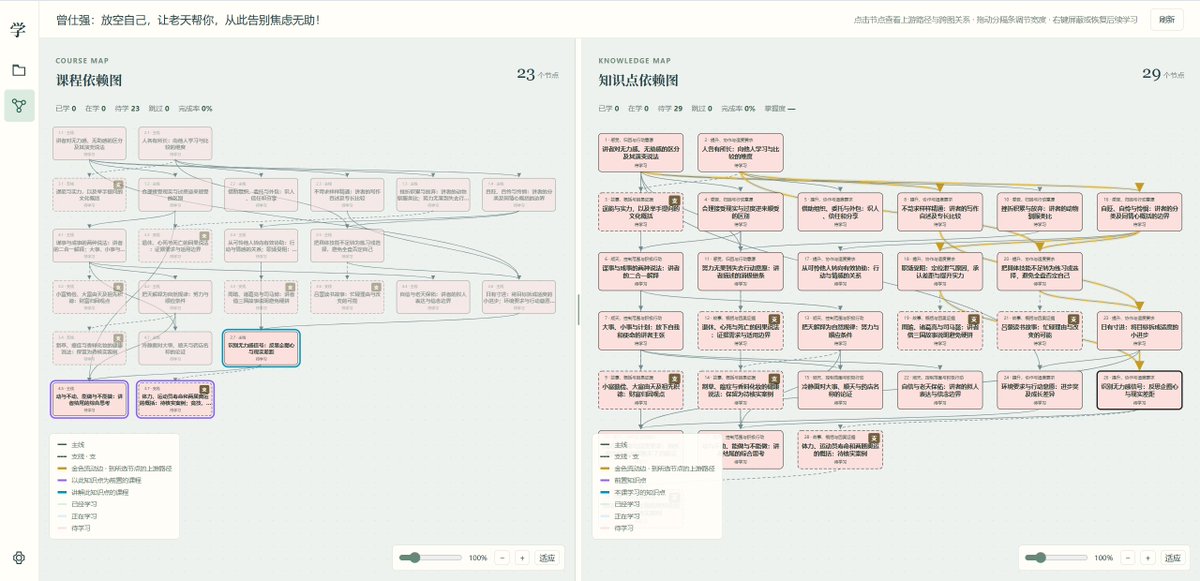This screenshot has width=1200, height=581.
Task: Adjust the knowledge map zoom slider
Action: click(x=1056, y=557)
